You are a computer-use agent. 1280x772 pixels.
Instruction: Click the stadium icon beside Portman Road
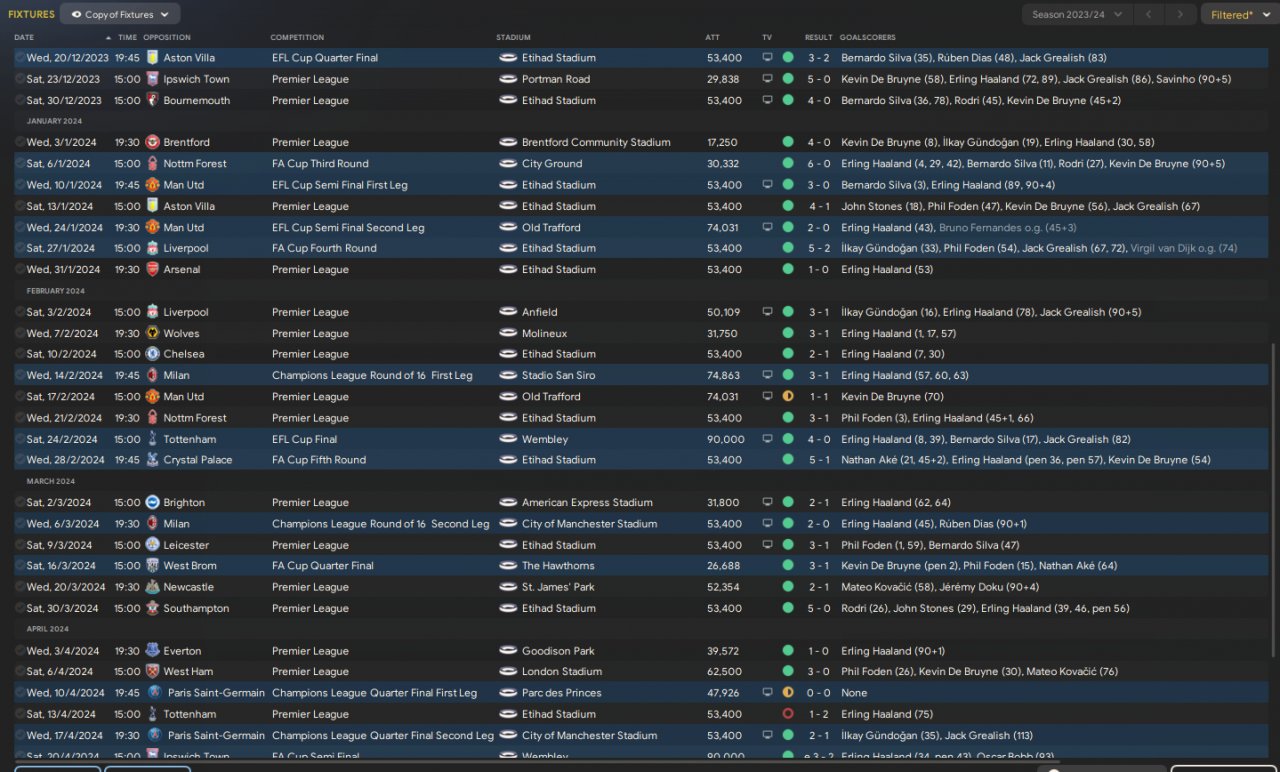508,79
